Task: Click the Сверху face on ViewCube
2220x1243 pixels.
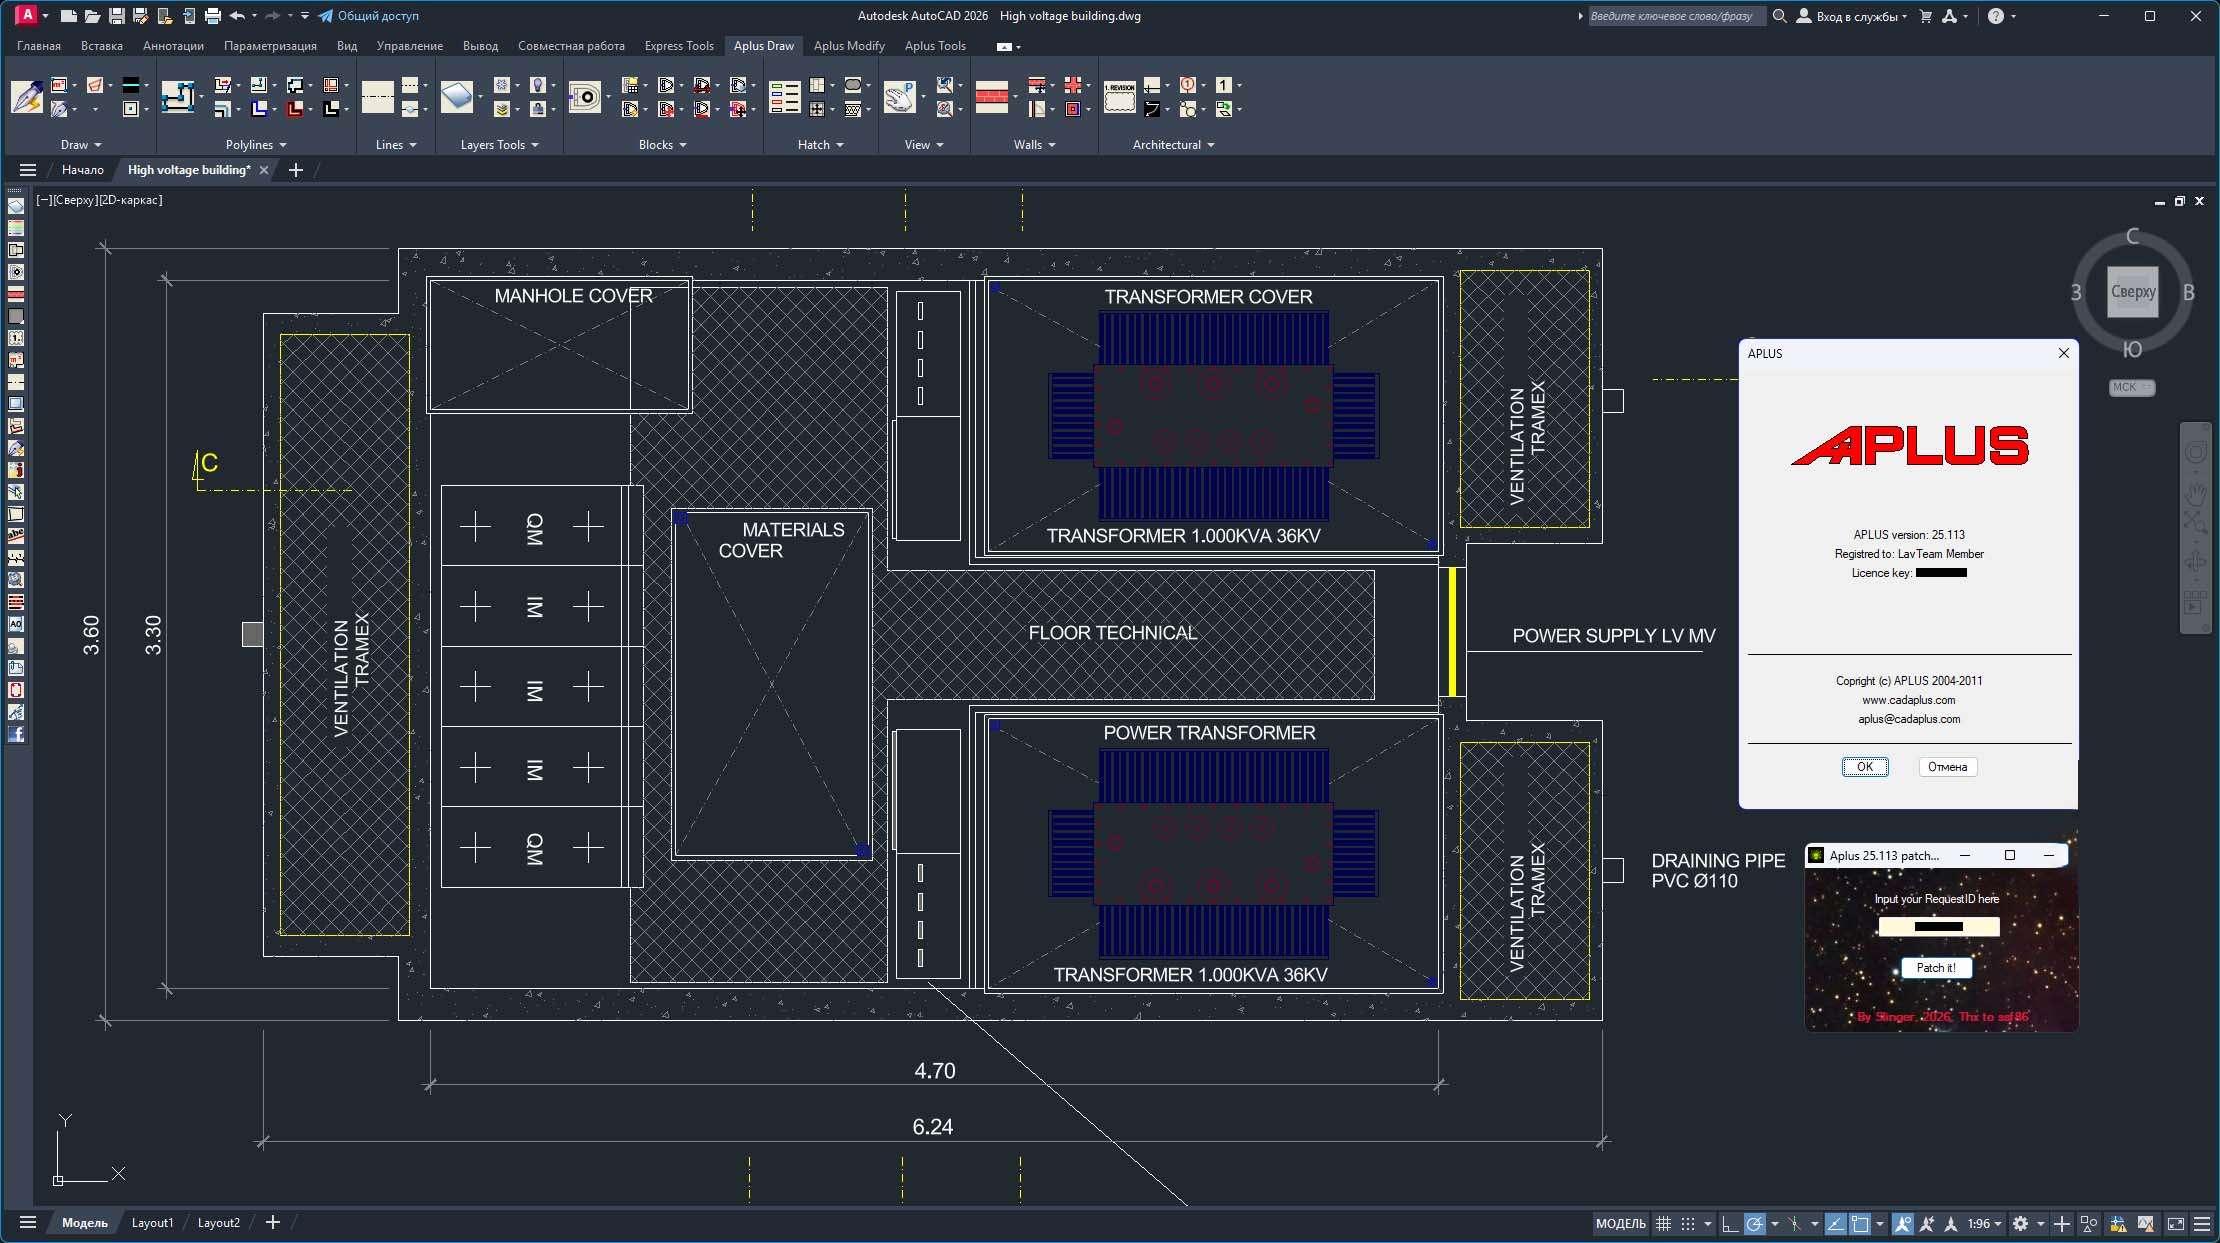Action: [x=2132, y=292]
